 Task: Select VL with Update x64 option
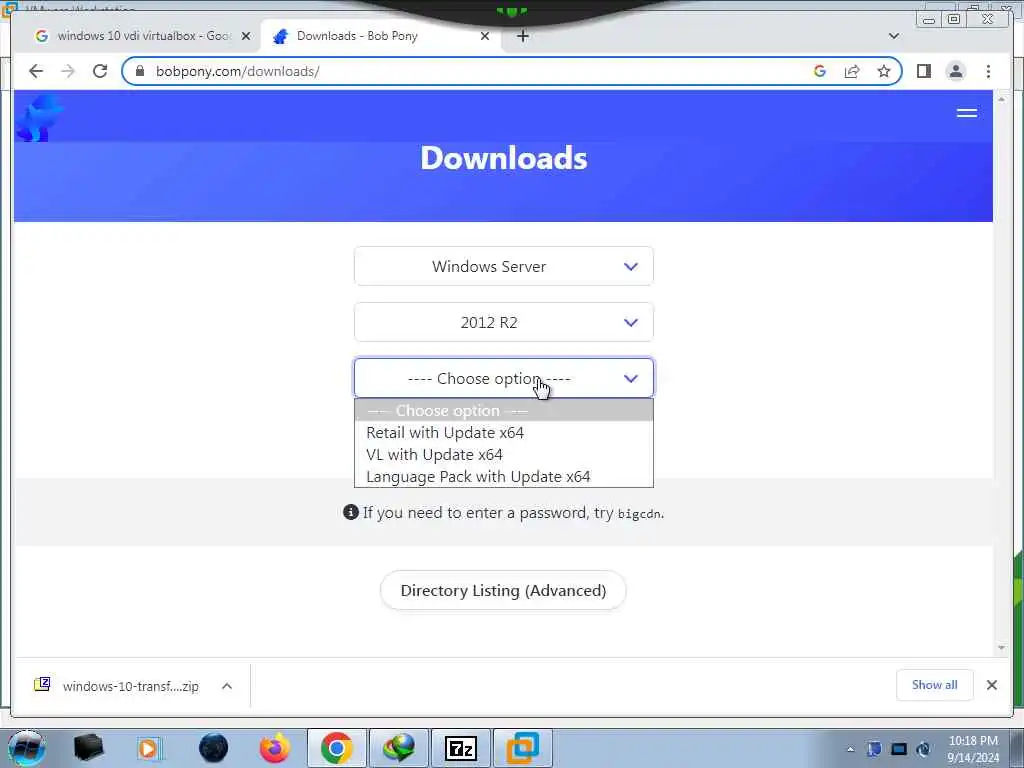(504, 455)
